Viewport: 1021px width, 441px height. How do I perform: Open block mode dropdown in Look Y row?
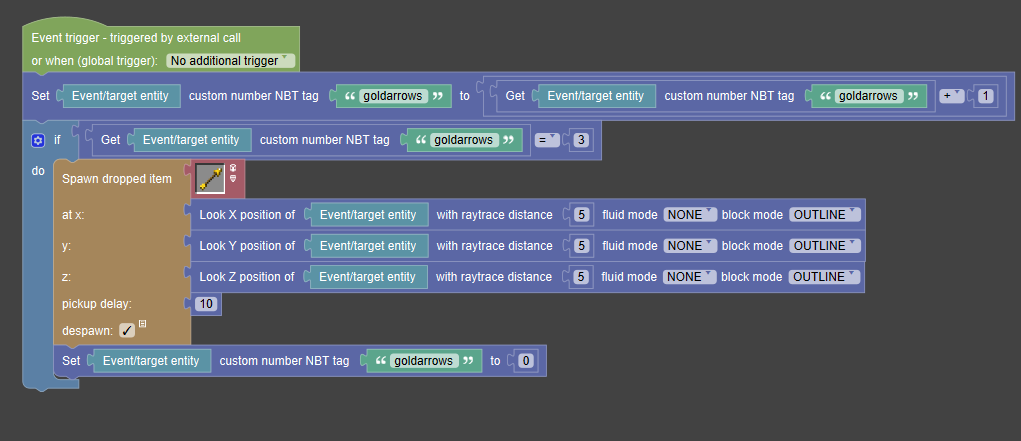824,246
